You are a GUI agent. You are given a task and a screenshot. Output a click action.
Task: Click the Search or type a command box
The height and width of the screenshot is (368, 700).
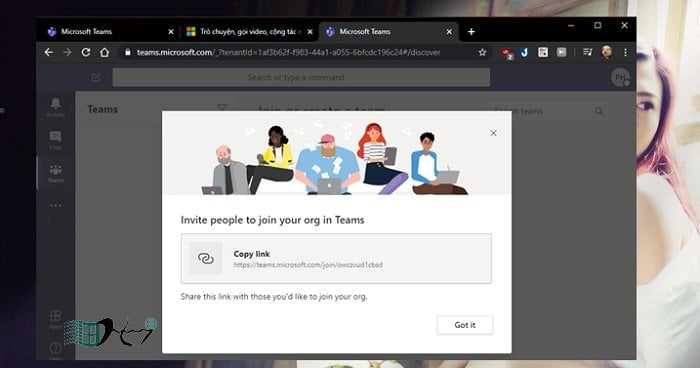click(301, 77)
